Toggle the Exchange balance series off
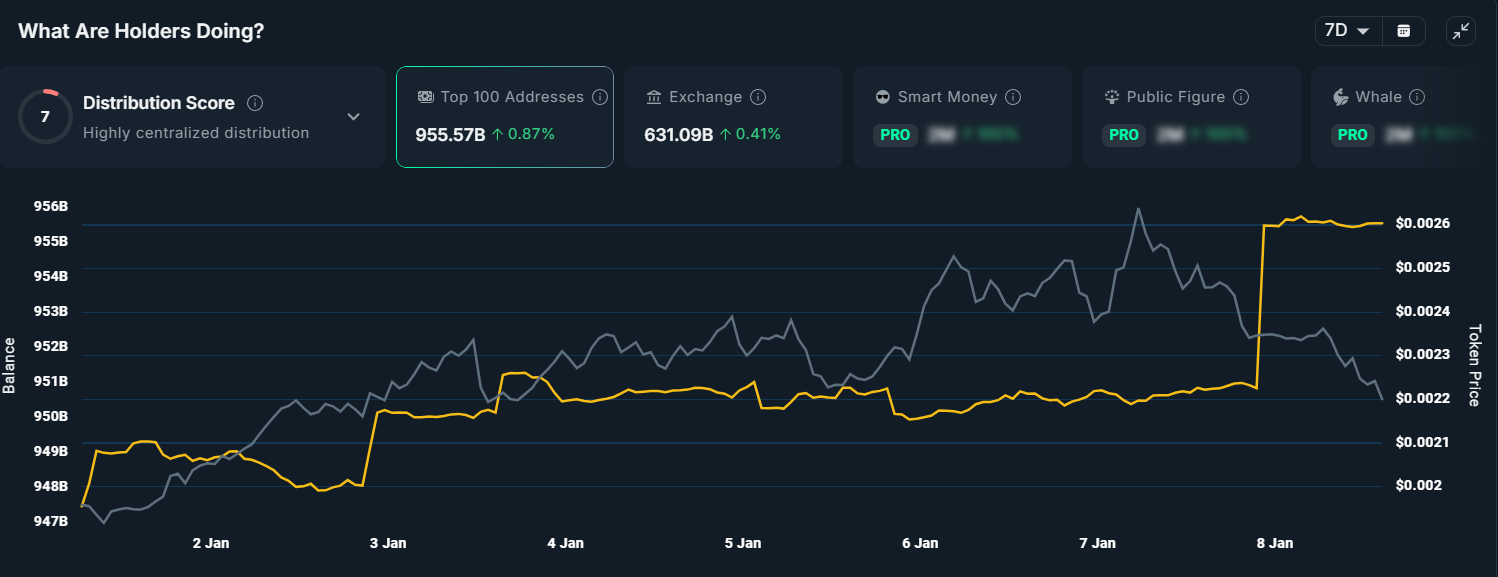 (x=733, y=117)
